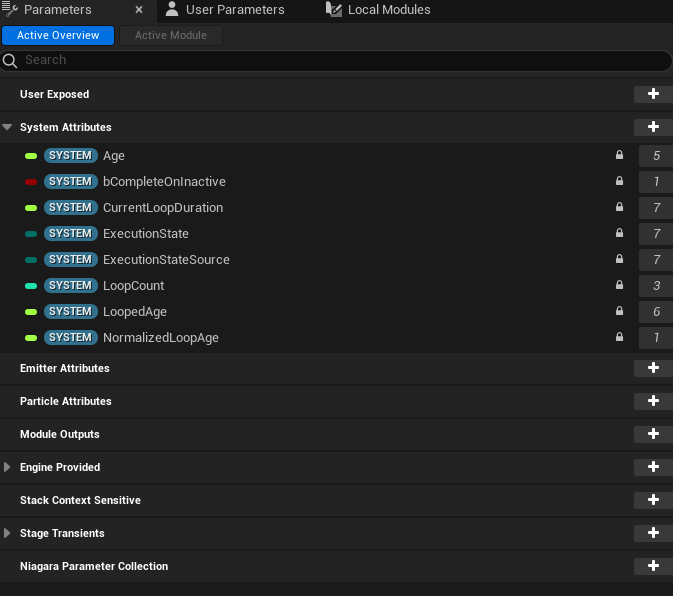
Task: Click the reference count 3 for LoopCount
Action: [x=656, y=286]
